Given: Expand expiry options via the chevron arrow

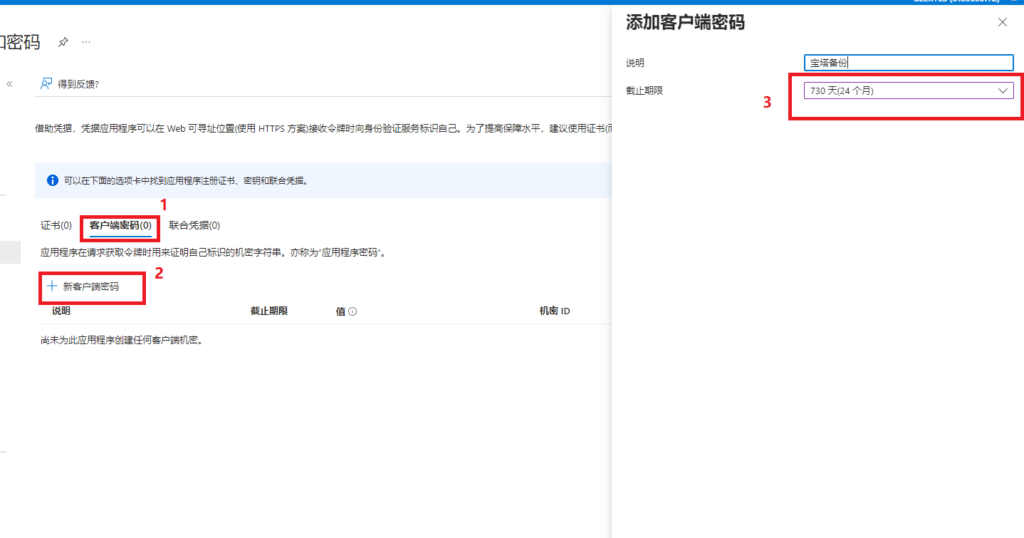Looking at the screenshot, I should [x=1003, y=91].
